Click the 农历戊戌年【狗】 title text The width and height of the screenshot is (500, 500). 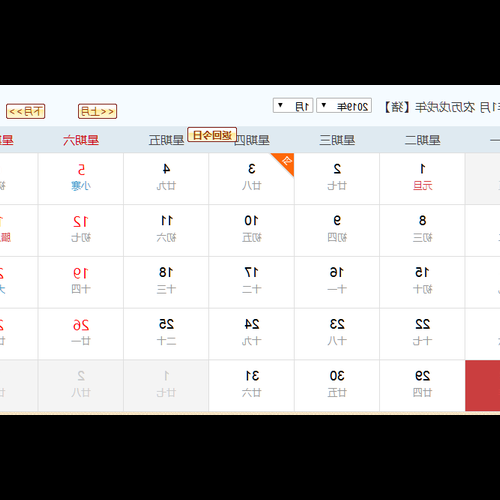pos(430,107)
